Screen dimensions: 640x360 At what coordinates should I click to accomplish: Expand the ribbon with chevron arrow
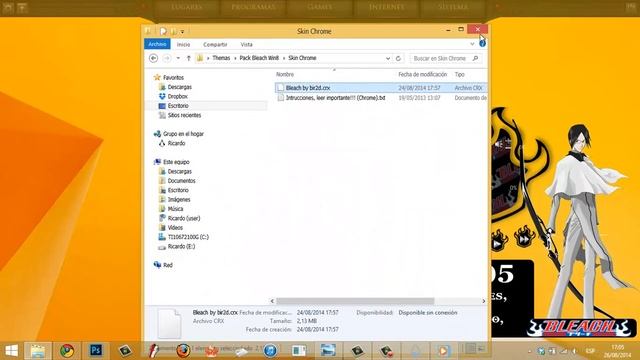point(472,44)
